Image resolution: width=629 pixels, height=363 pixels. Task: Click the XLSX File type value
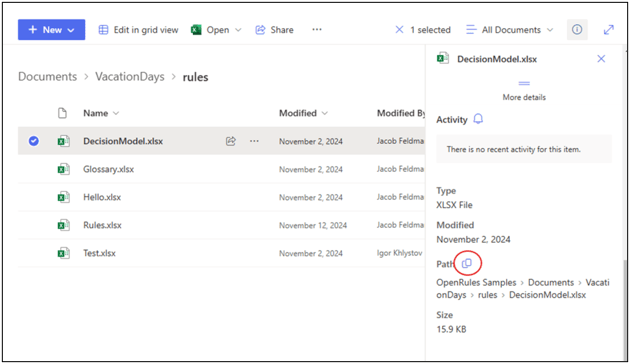click(x=455, y=205)
